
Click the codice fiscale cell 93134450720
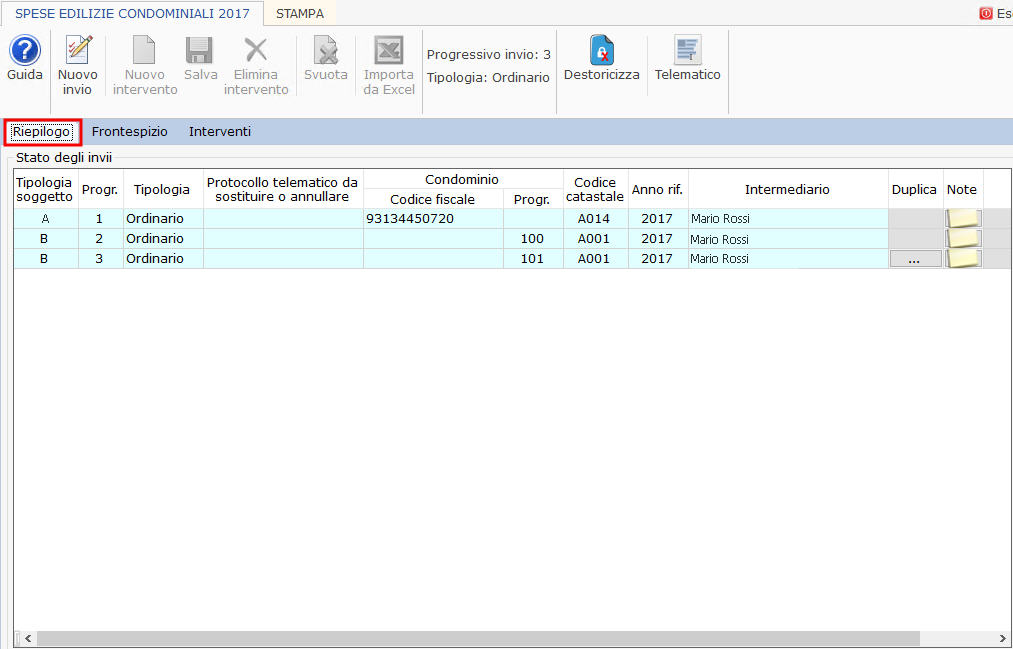tap(433, 219)
